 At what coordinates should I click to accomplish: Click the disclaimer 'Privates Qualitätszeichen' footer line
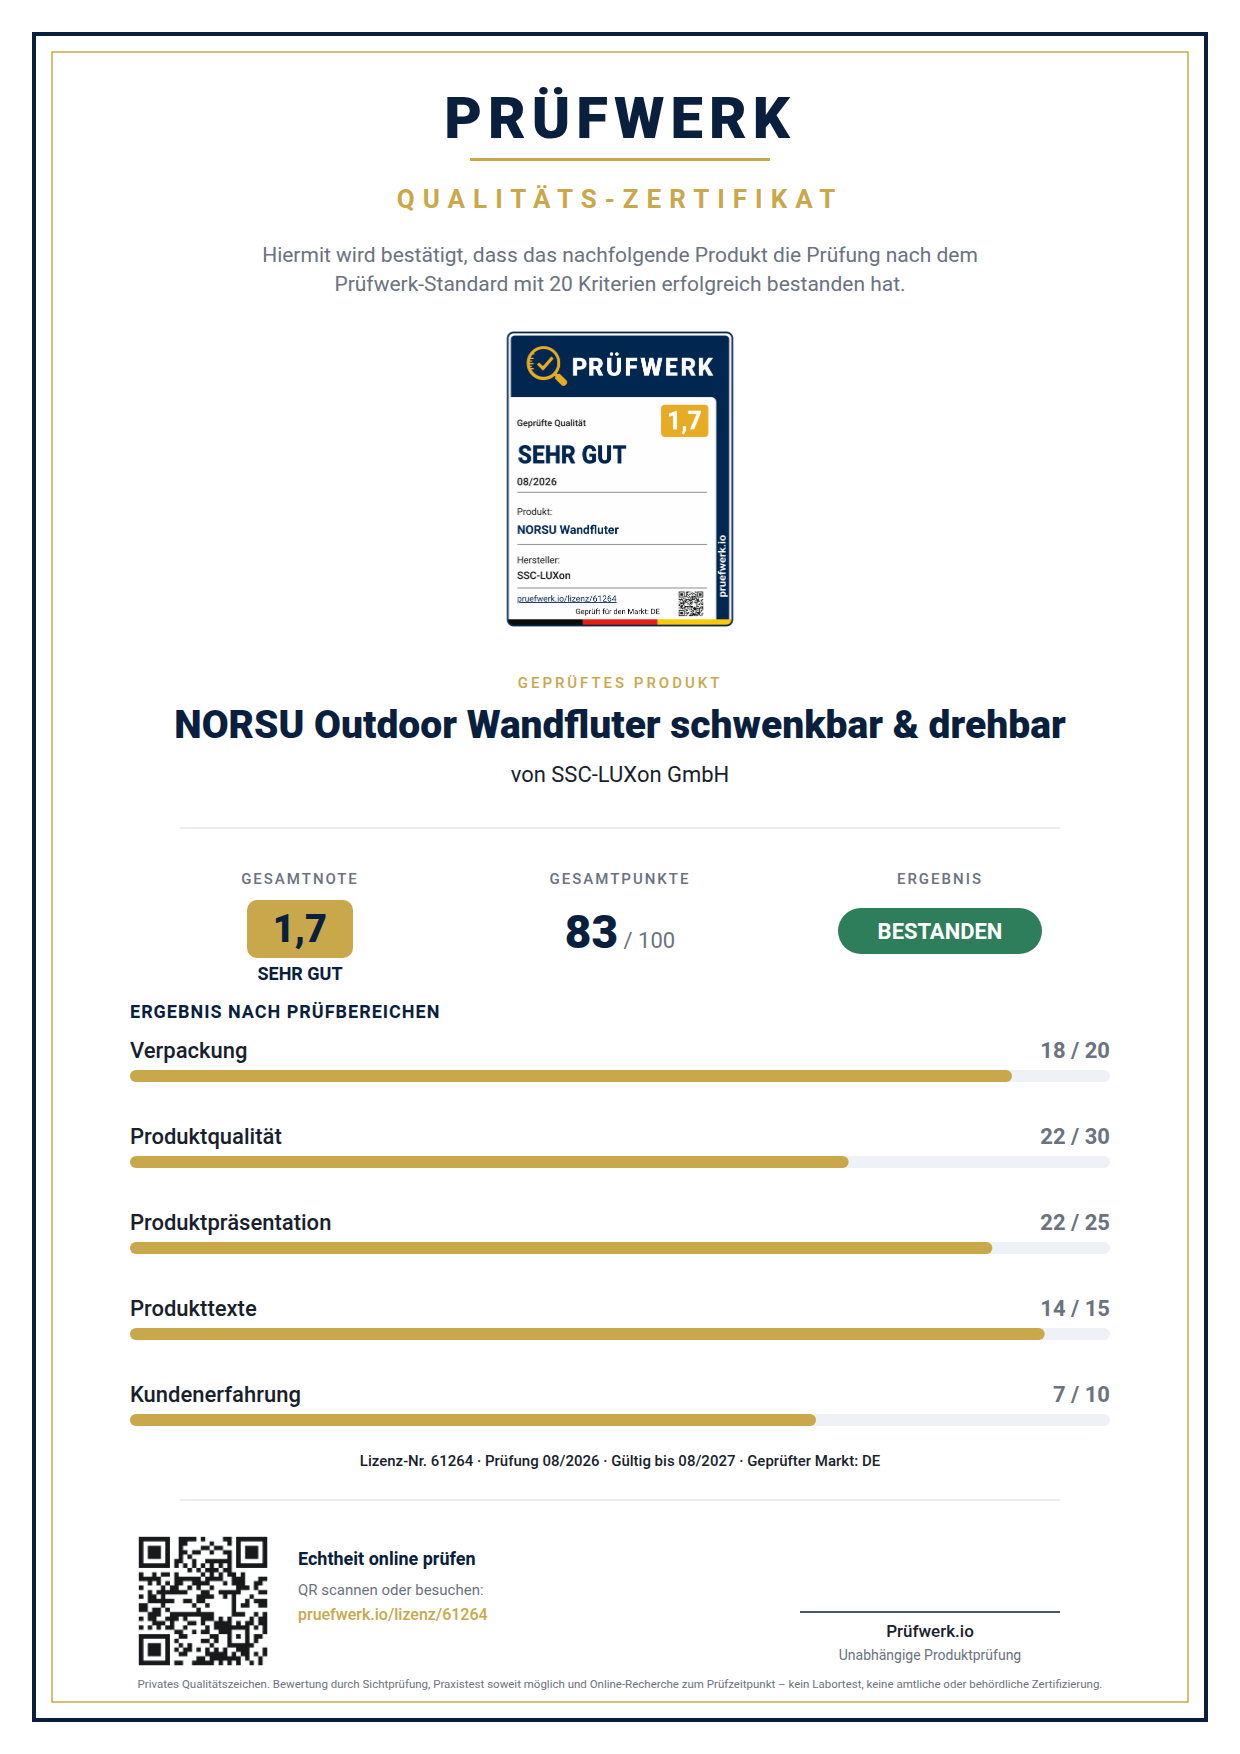coord(620,1684)
